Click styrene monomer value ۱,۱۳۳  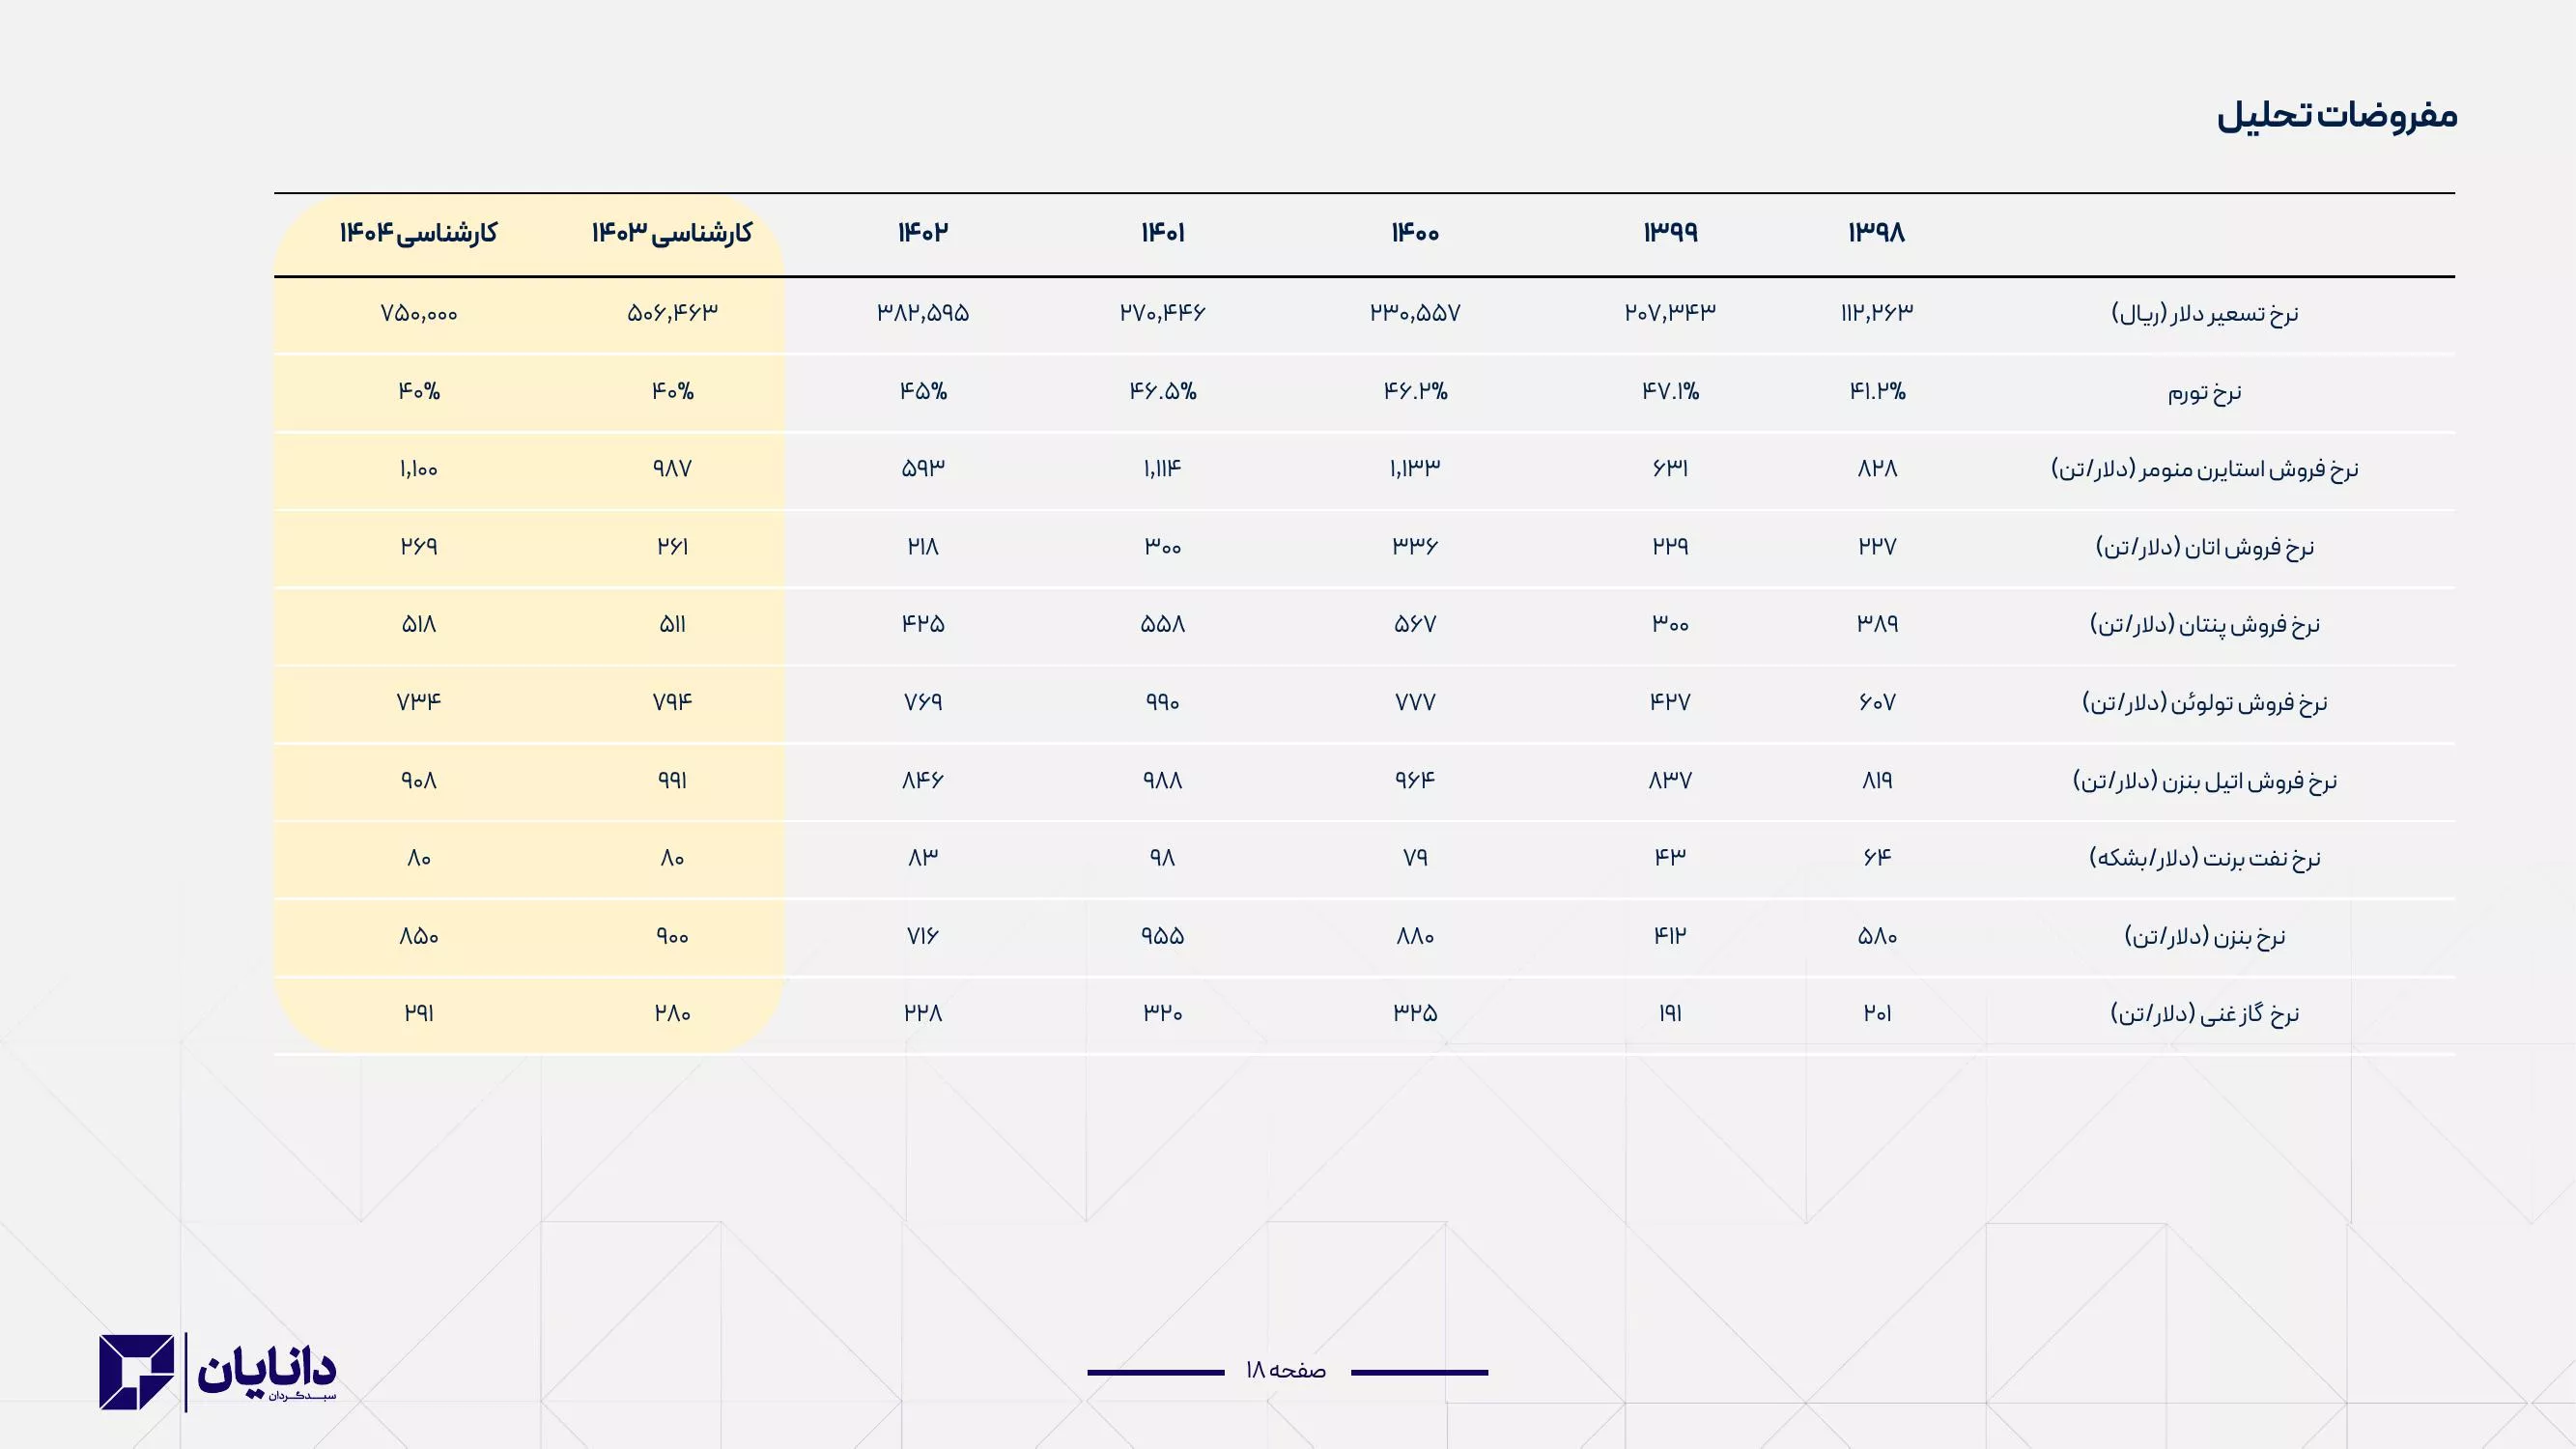[1415, 468]
